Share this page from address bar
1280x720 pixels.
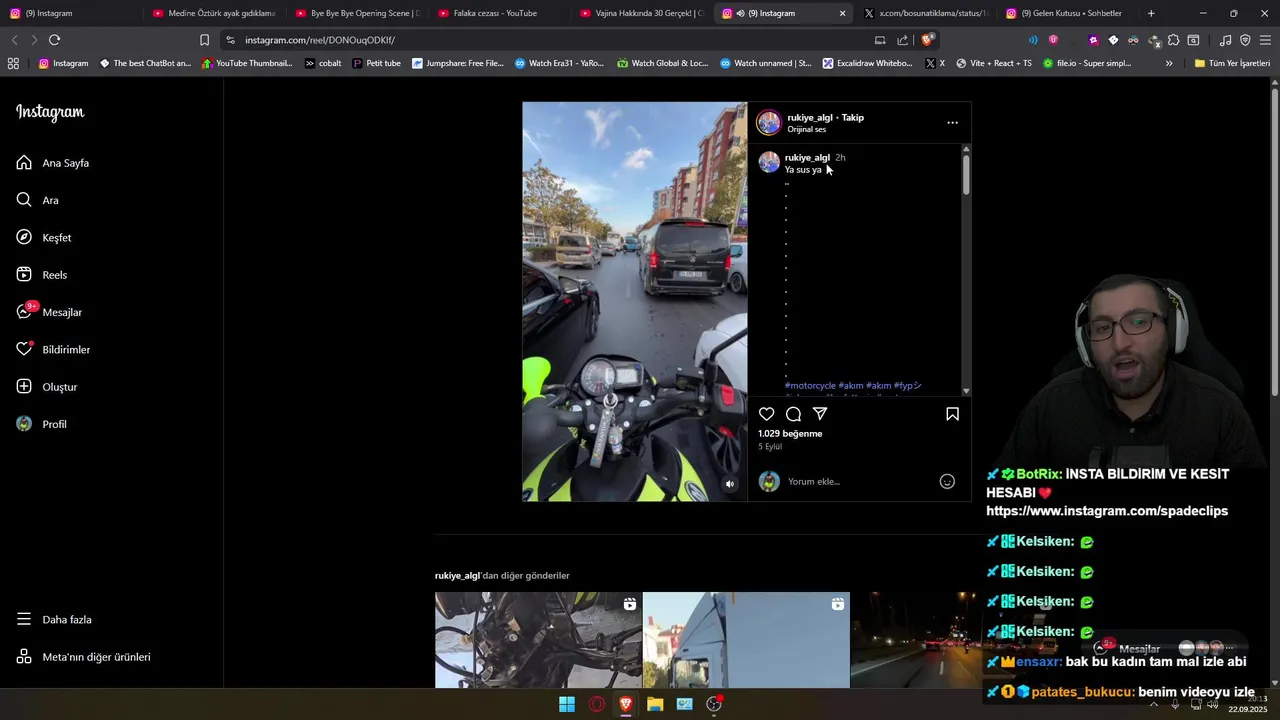coord(903,40)
